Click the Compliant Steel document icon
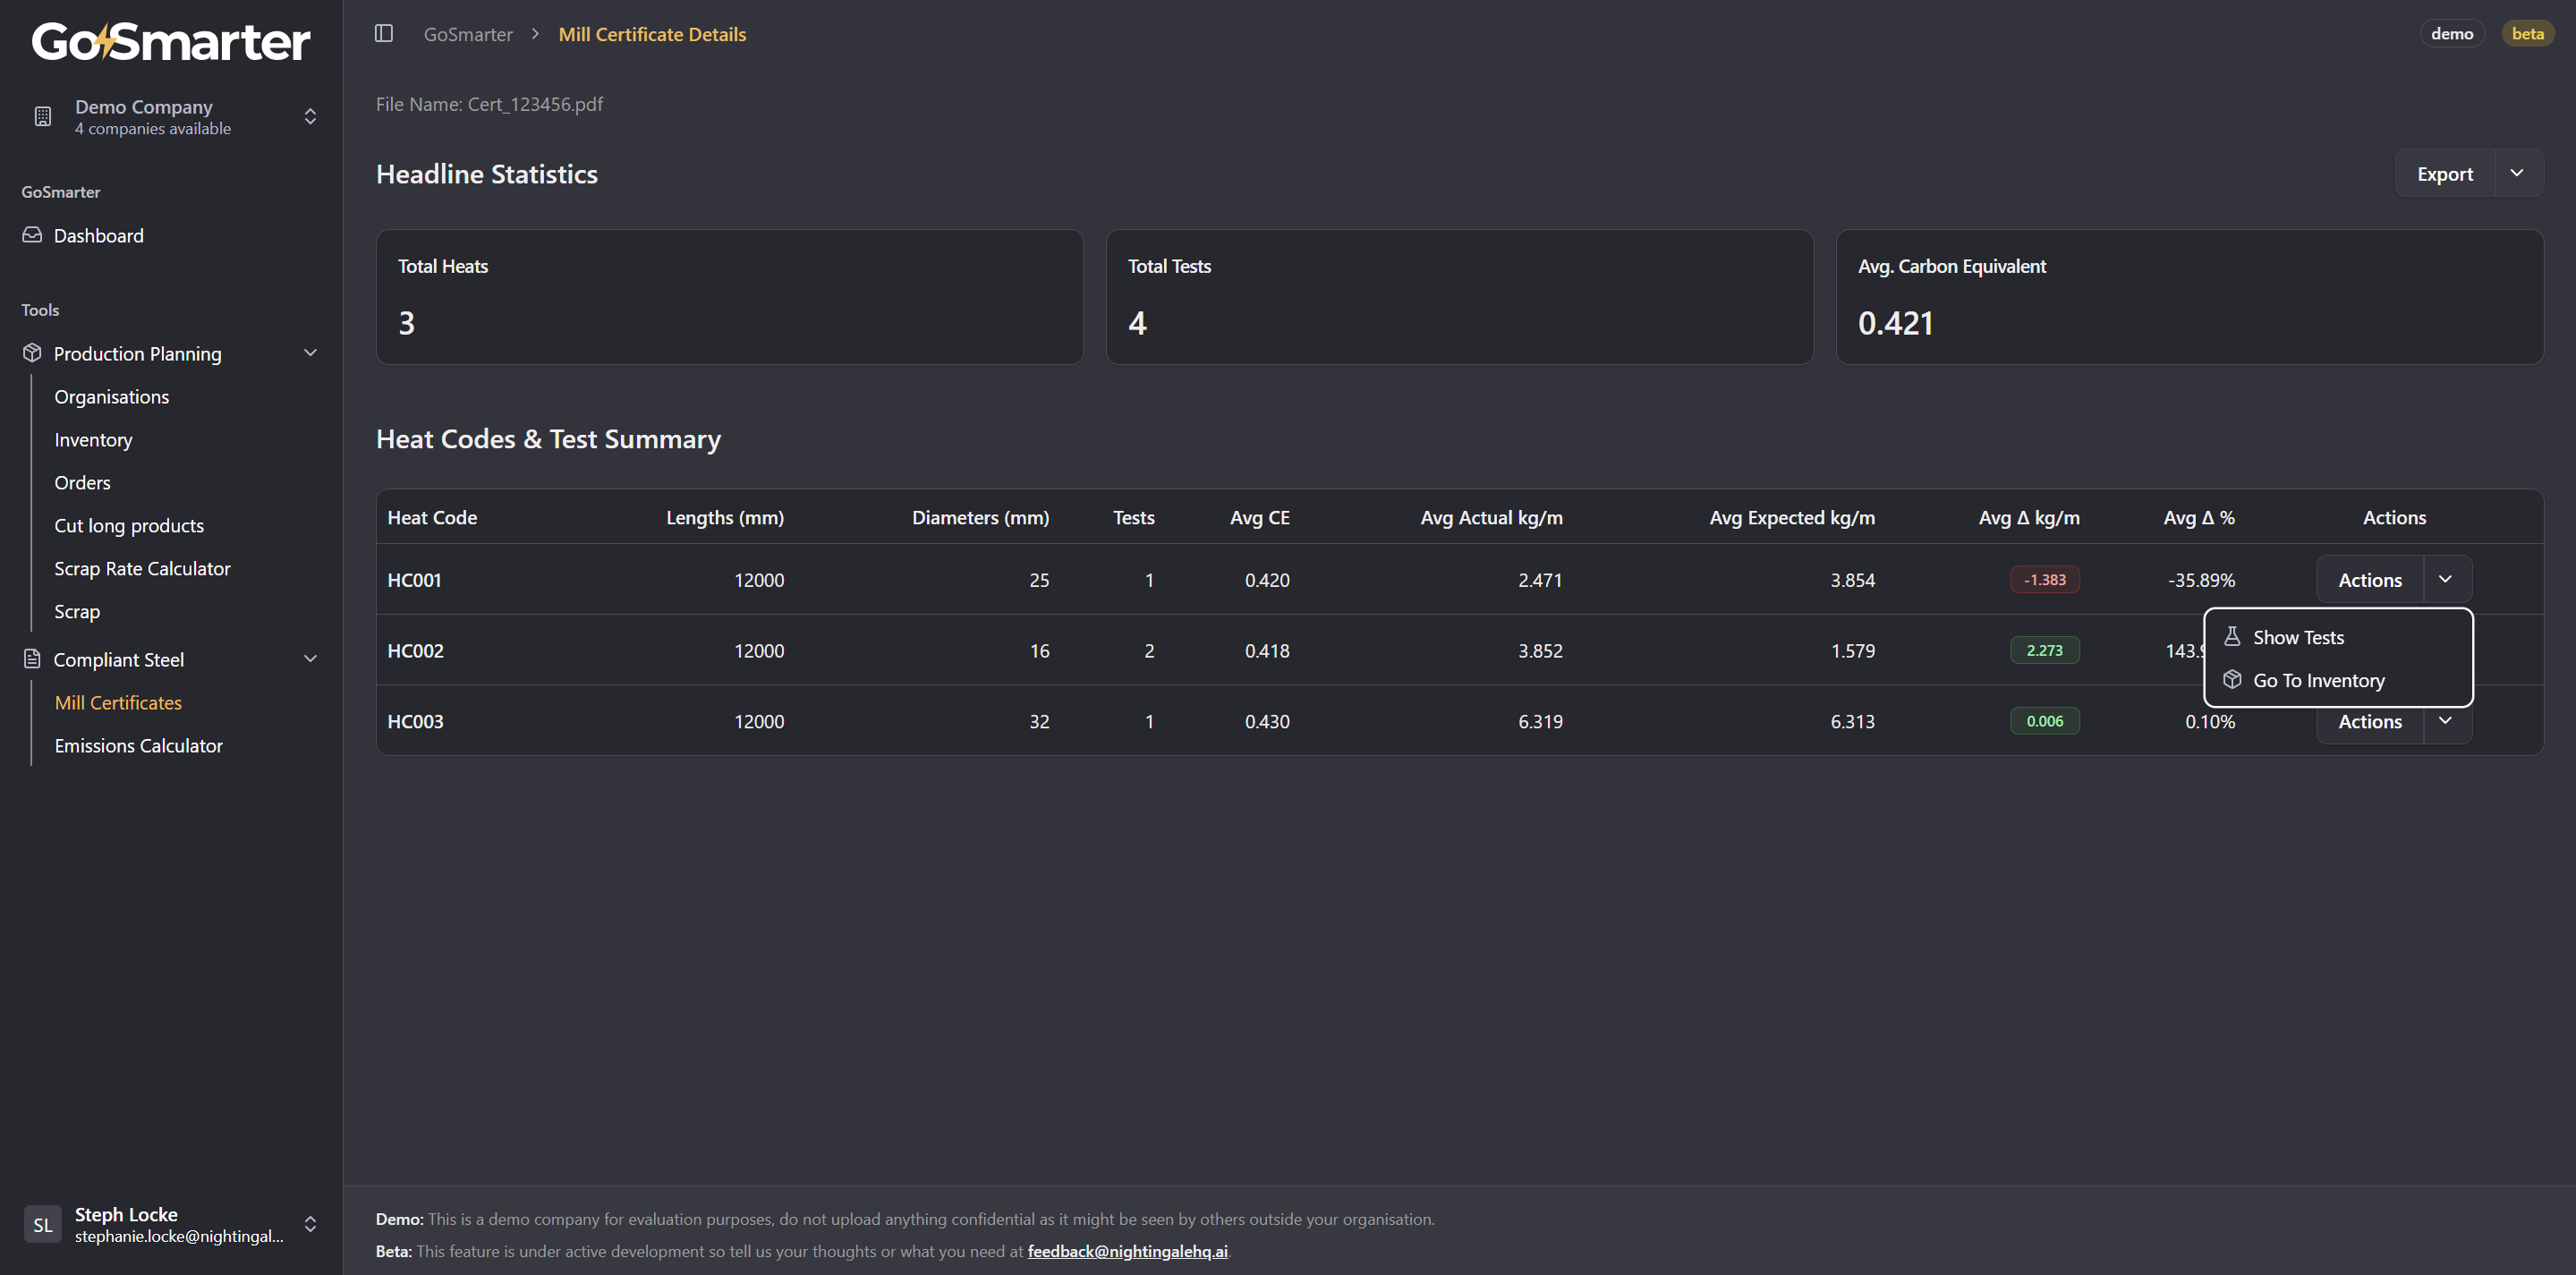2576x1275 pixels. (x=32, y=659)
